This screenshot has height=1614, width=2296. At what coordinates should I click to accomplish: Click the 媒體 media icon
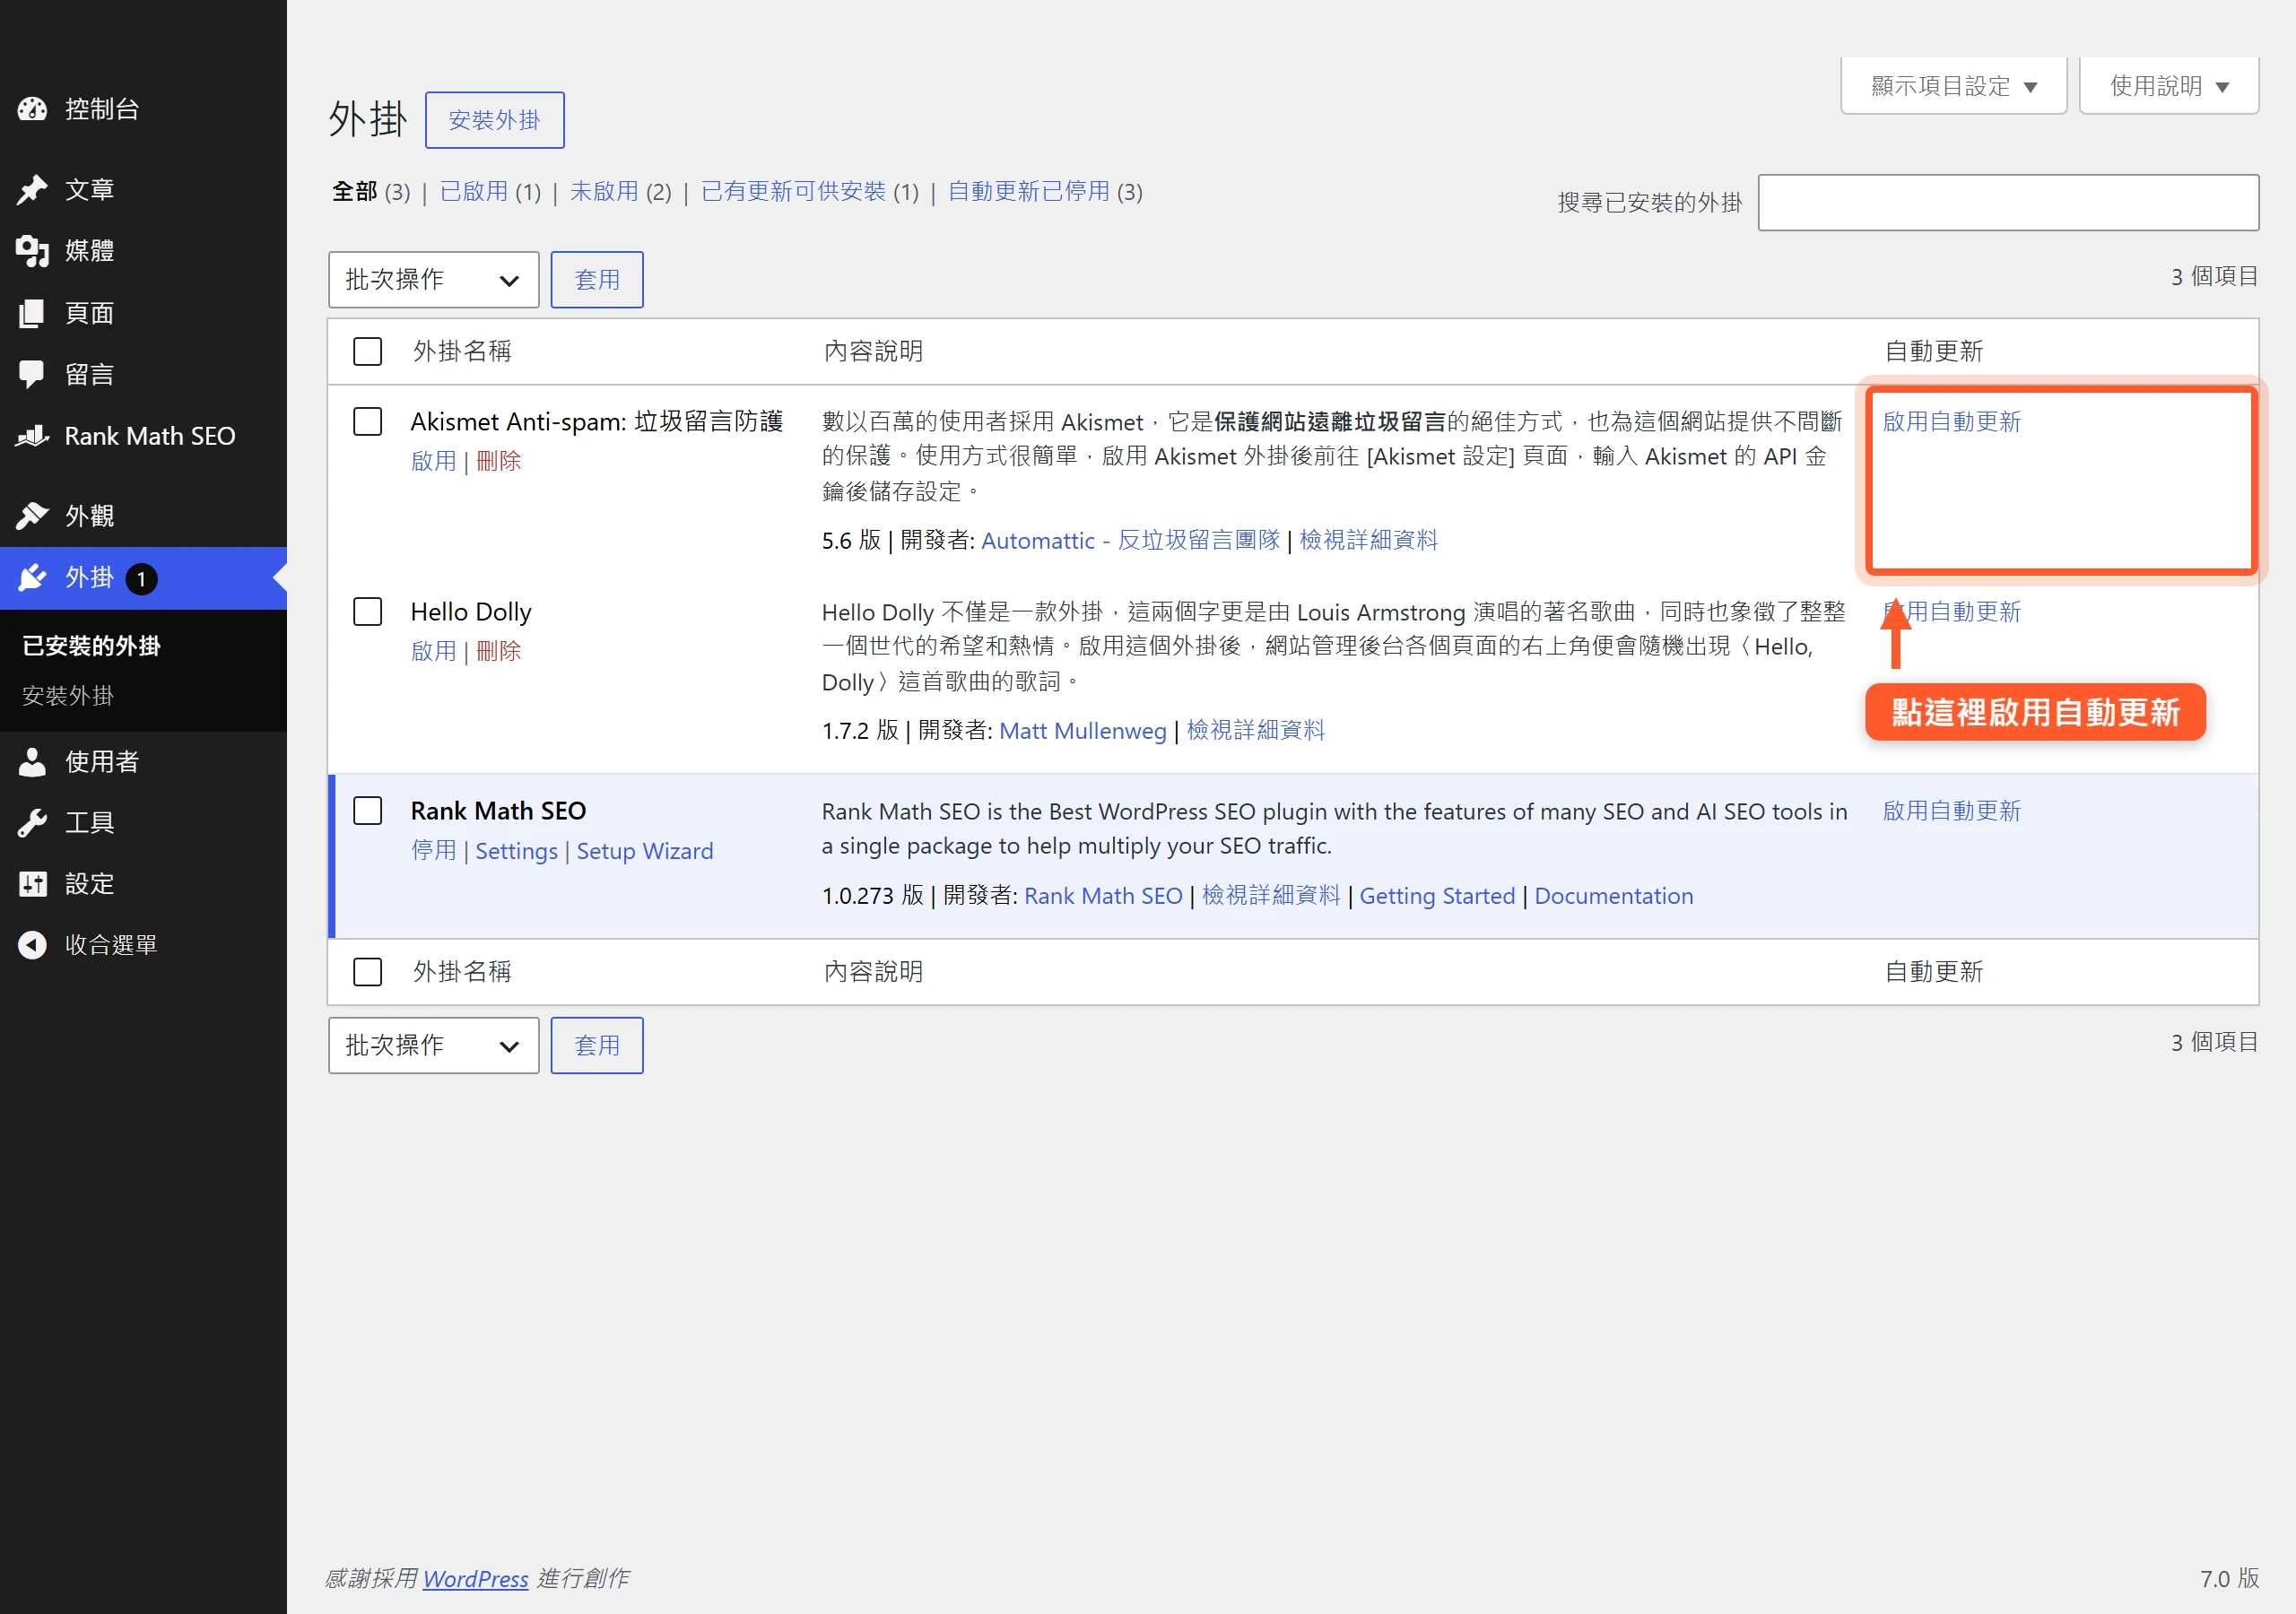pyautogui.click(x=32, y=251)
